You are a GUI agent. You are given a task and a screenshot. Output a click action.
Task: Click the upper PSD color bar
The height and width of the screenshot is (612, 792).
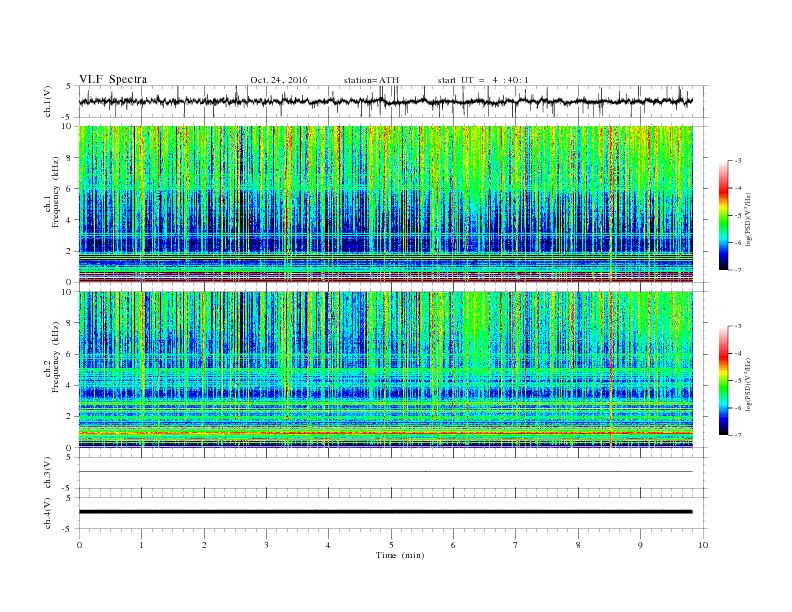(723, 215)
